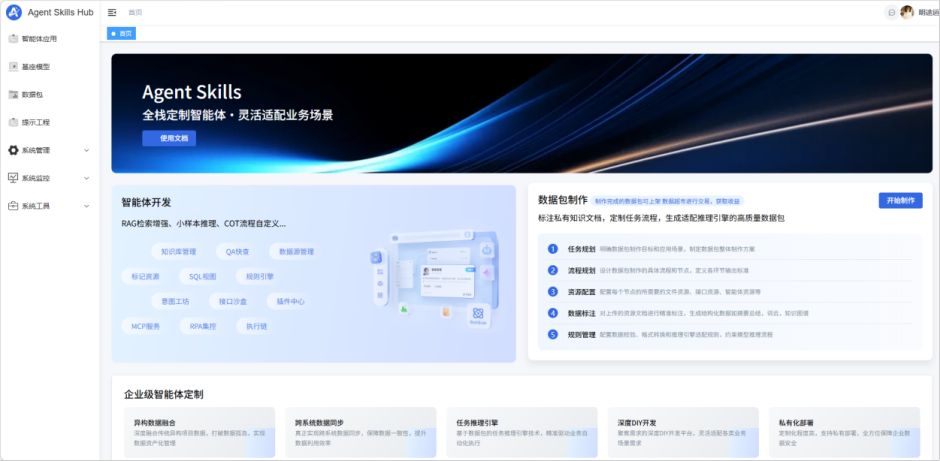Screen dimensions: 940x461
Task: Open the 规则引擎 tag
Action: pyautogui.click(x=260, y=276)
